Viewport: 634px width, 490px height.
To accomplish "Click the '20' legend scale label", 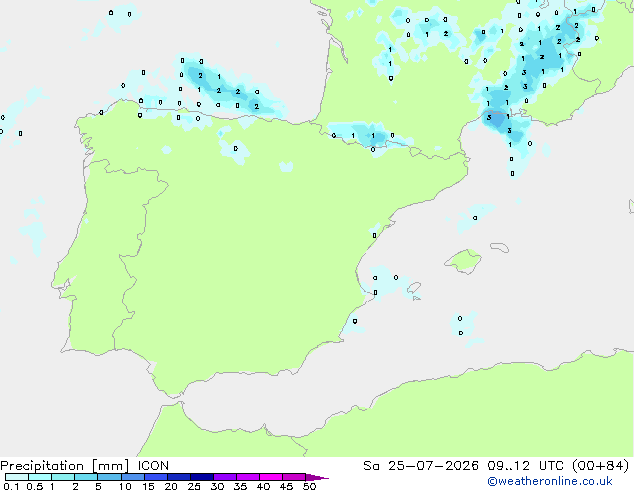I will tap(171, 486).
